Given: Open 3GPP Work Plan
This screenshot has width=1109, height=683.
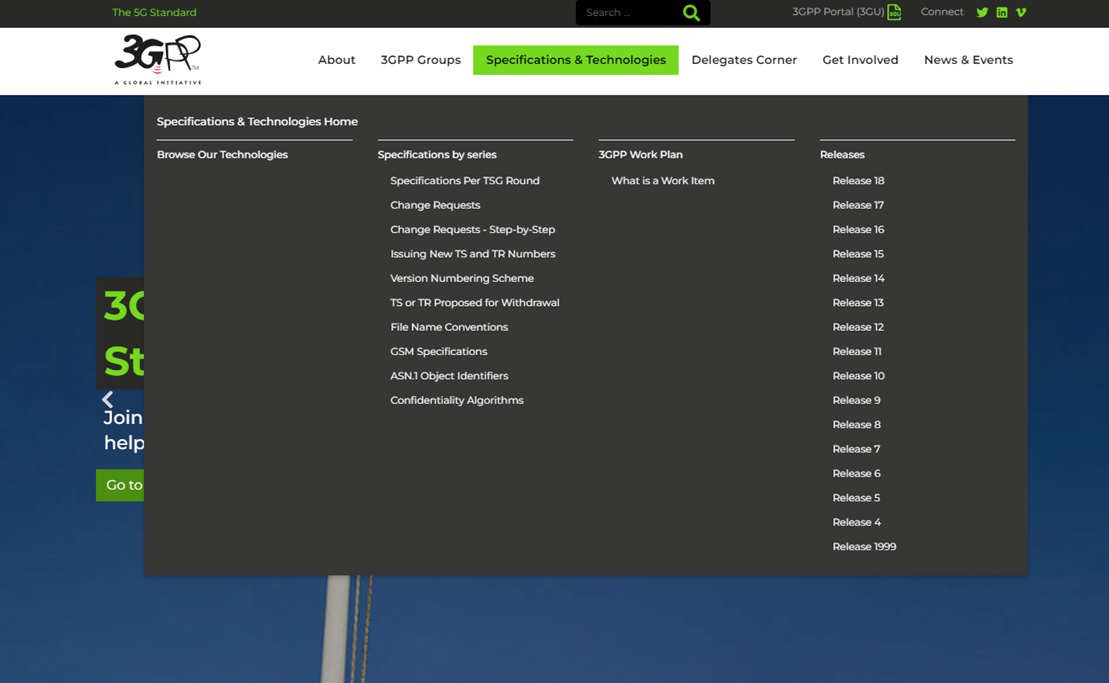Looking at the screenshot, I should point(641,154).
